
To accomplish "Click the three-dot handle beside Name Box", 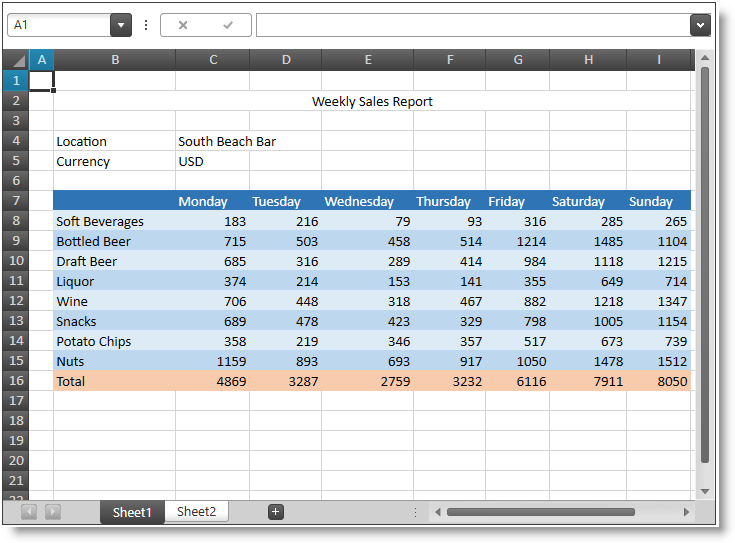I will pos(146,25).
